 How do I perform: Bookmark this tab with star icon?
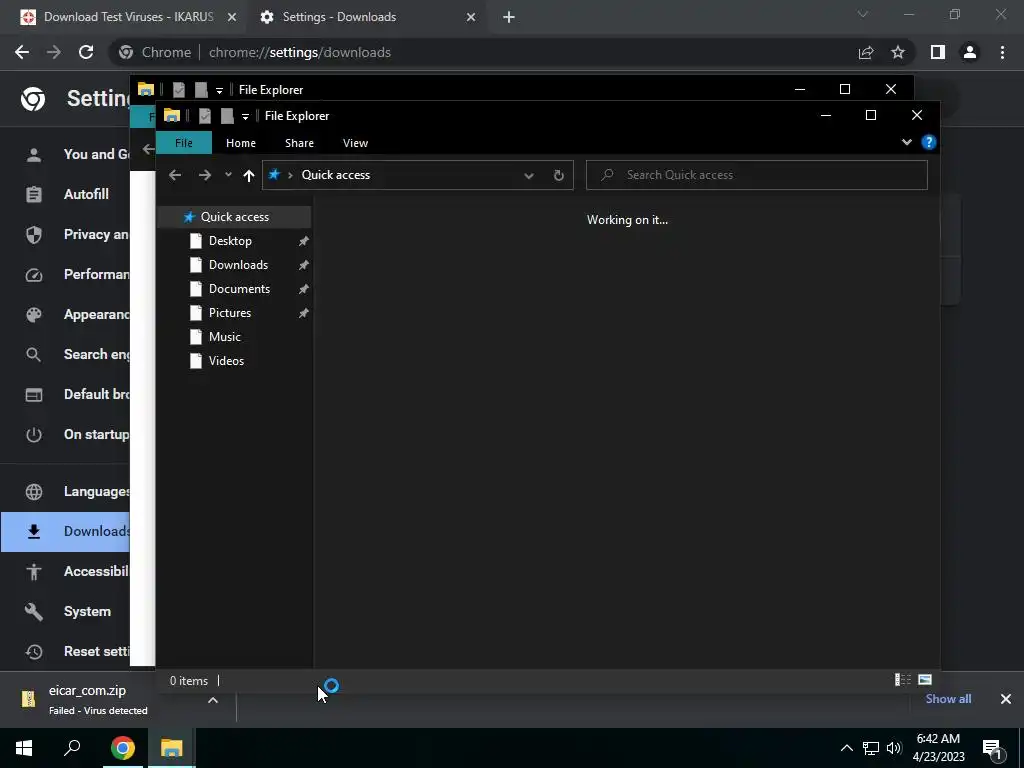click(898, 52)
